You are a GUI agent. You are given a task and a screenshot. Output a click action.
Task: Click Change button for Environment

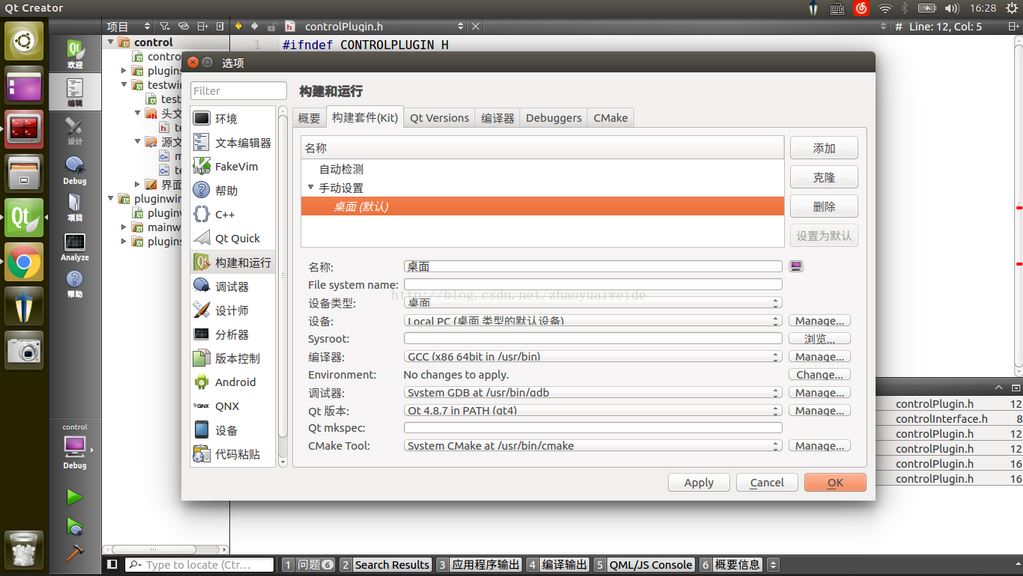click(x=819, y=374)
